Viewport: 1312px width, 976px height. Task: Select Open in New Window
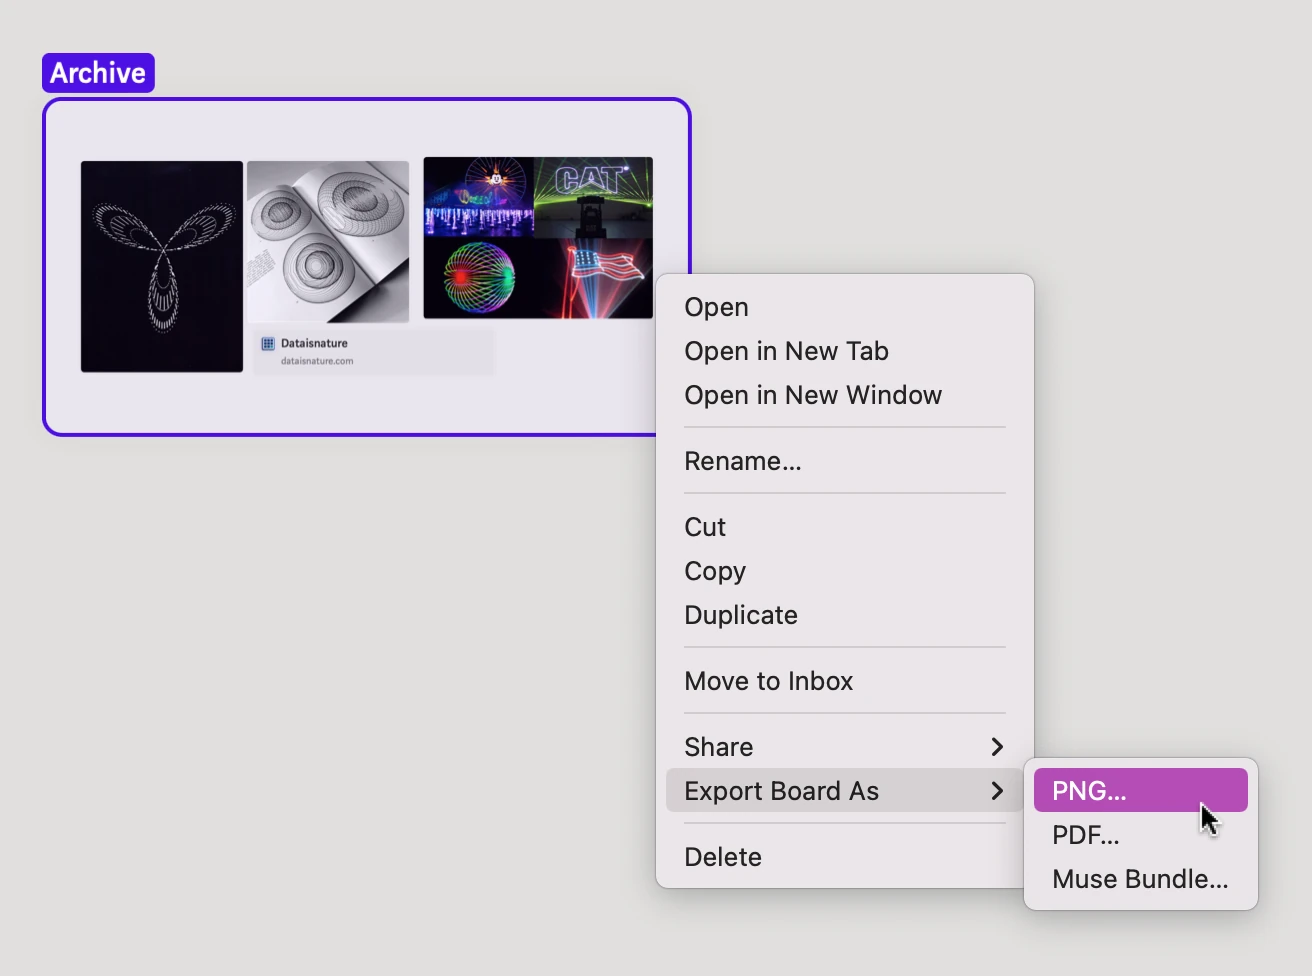812,395
